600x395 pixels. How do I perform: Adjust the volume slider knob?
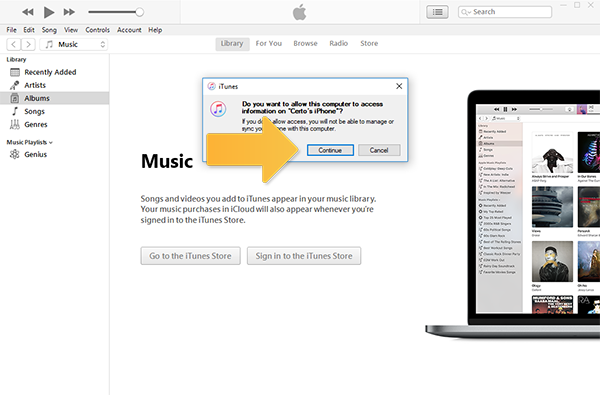click(140, 12)
